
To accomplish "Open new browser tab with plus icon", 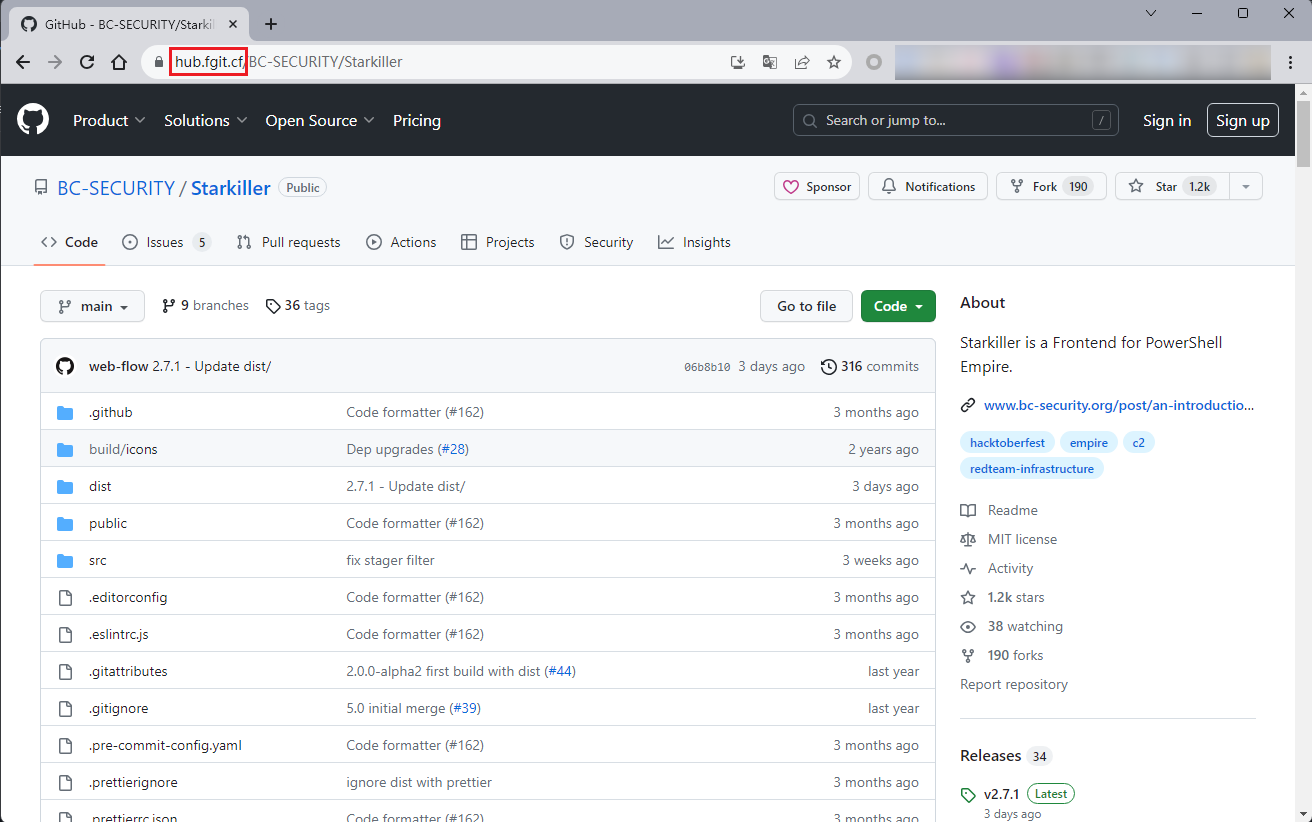I will pyautogui.click(x=271, y=24).
